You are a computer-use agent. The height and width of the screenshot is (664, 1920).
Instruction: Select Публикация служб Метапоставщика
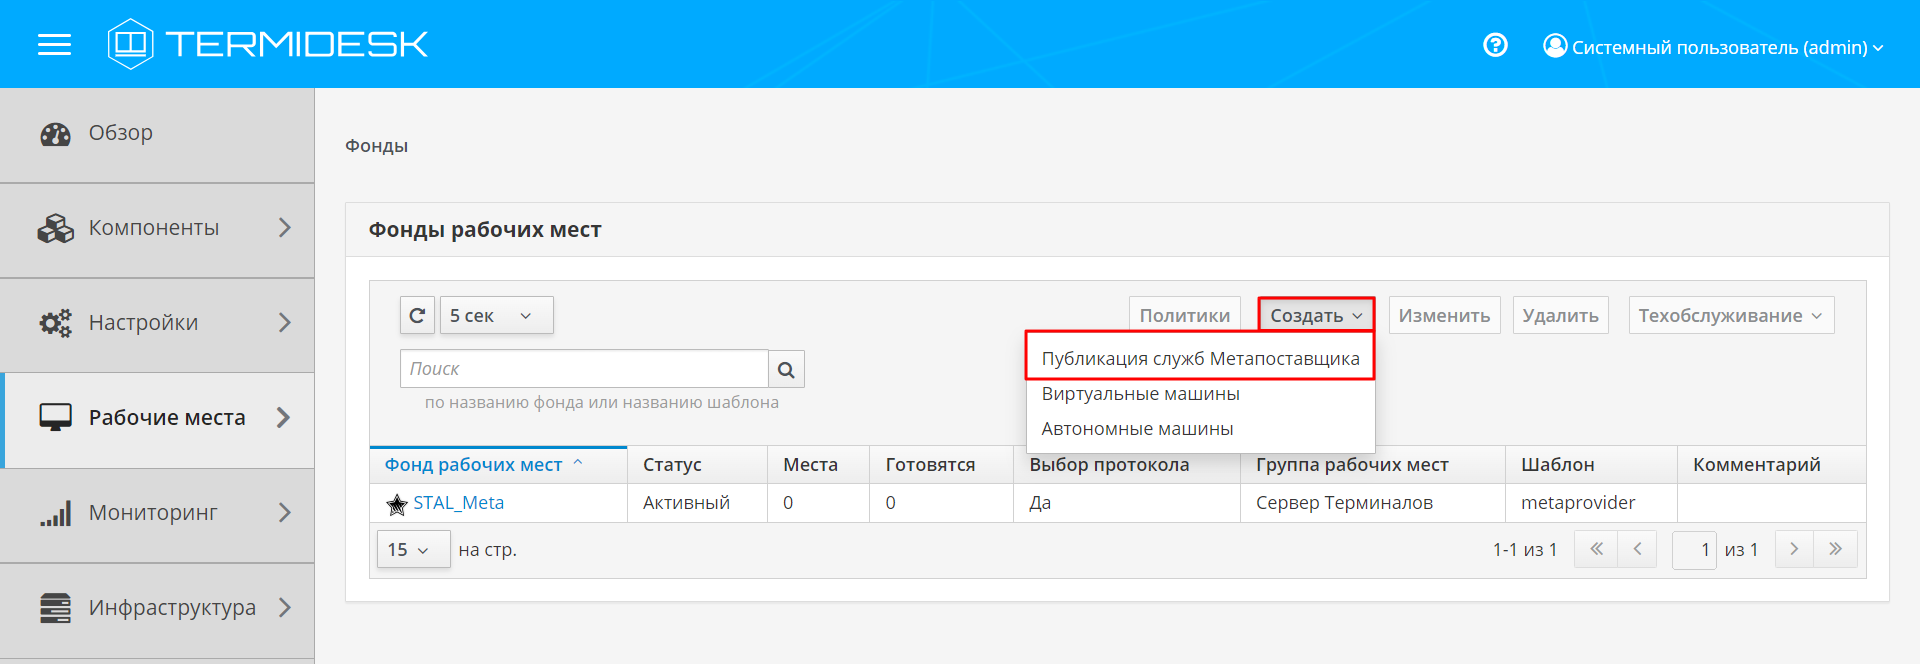[1200, 358]
